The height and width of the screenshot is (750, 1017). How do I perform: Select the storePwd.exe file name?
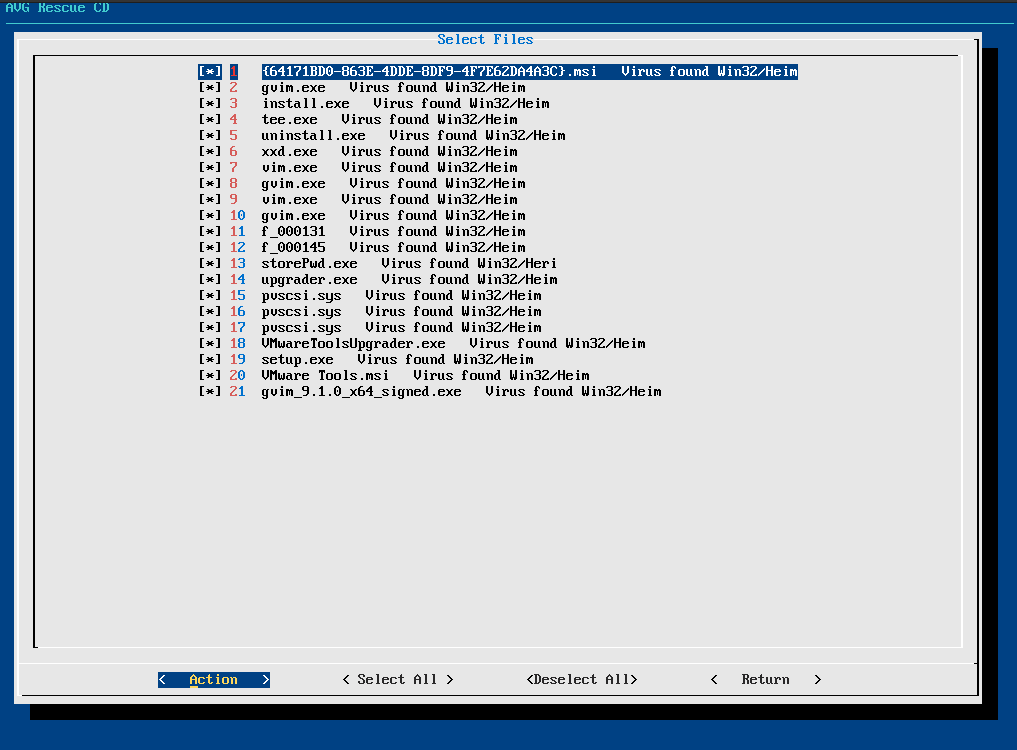coord(309,263)
